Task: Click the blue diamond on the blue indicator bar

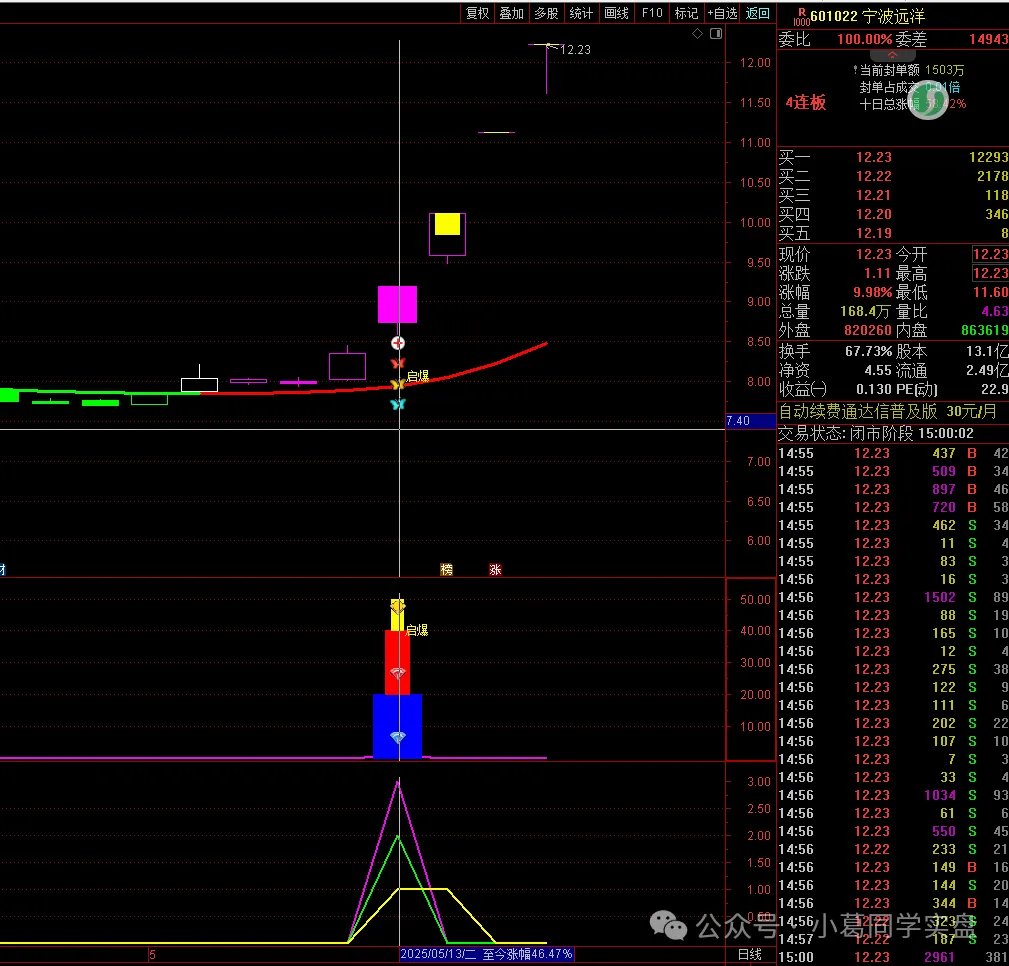Action: [x=398, y=737]
